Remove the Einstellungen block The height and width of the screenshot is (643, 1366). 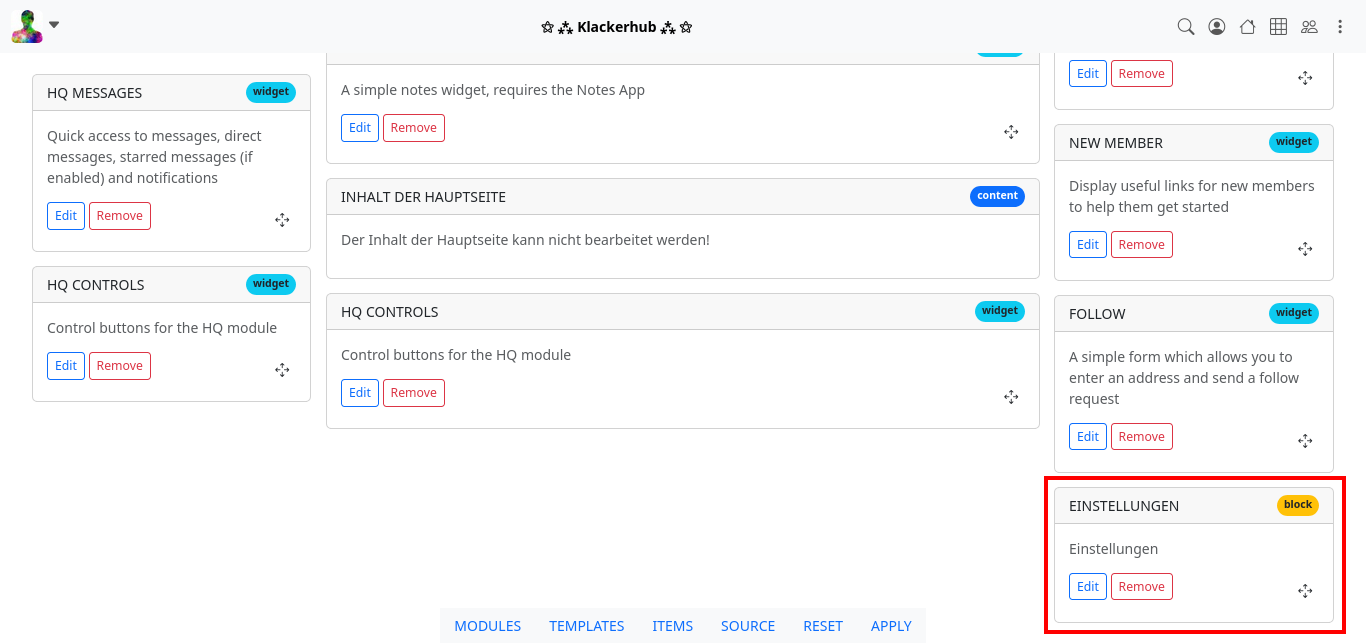1141,587
